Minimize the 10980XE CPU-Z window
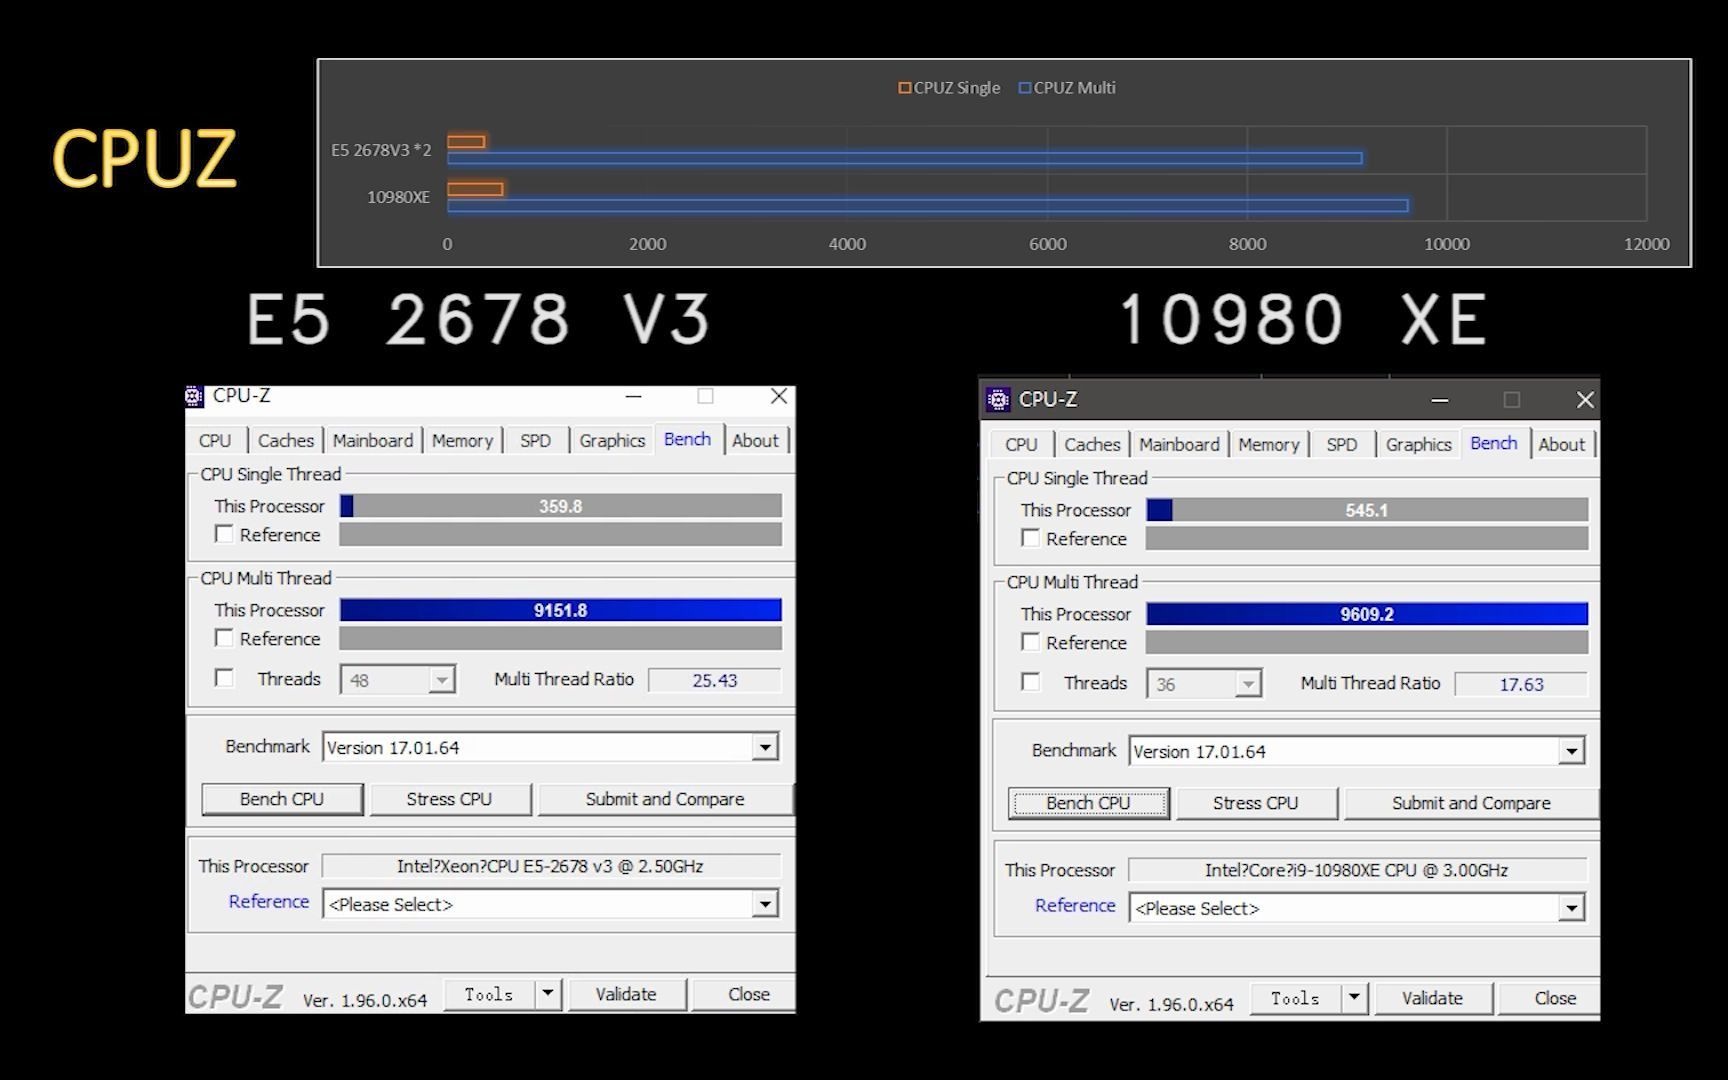This screenshot has width=1728, height=1080. coord(1439,400)
